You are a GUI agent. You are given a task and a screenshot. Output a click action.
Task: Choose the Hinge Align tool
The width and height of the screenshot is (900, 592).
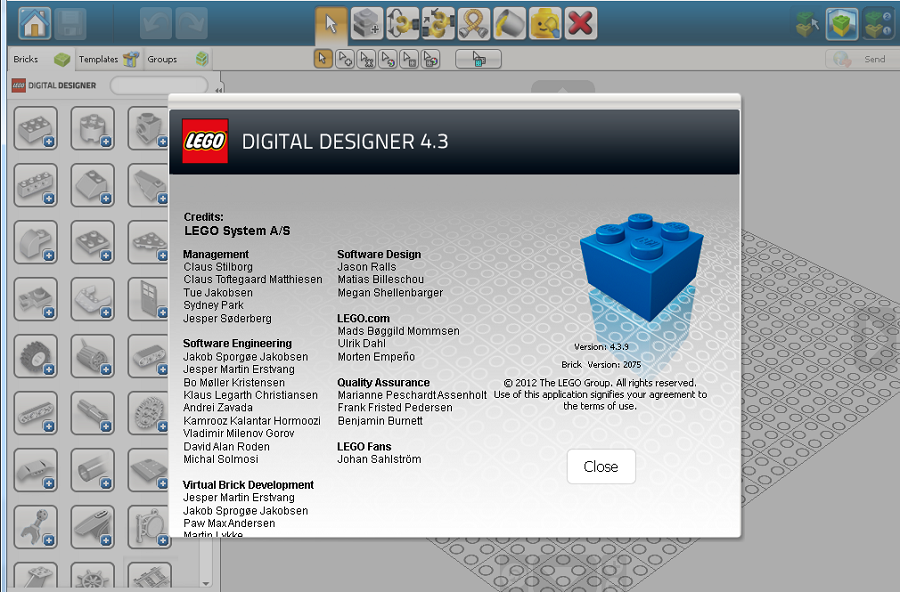[438, 24]
